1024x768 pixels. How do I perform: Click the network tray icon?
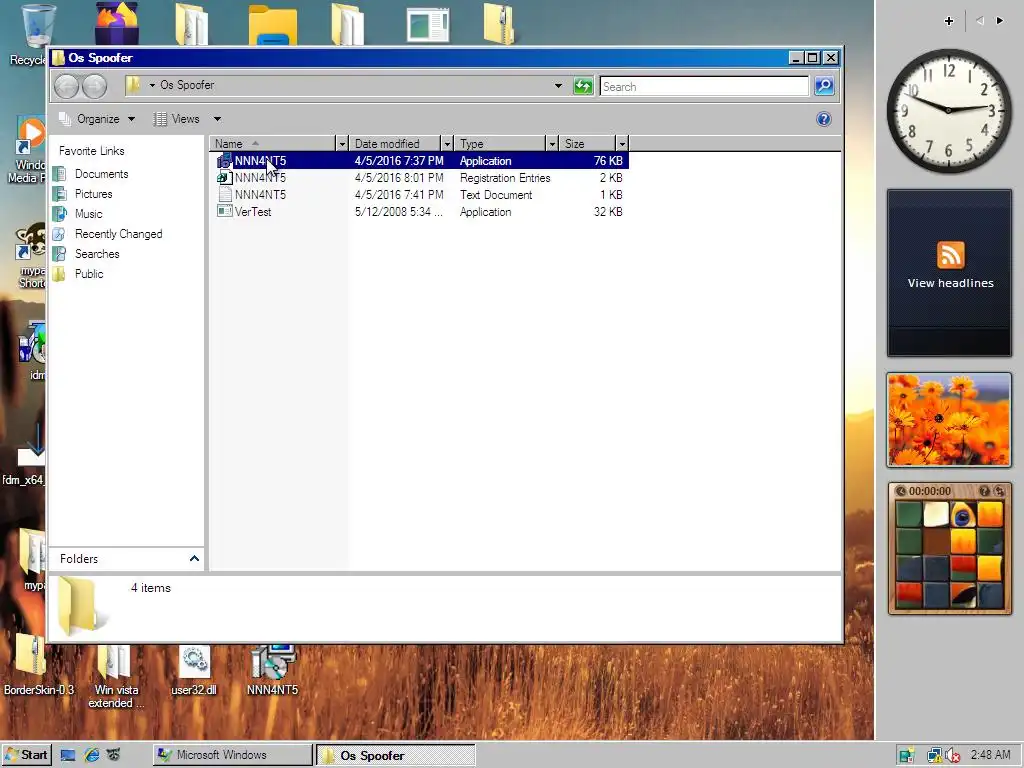pos(934,756)
